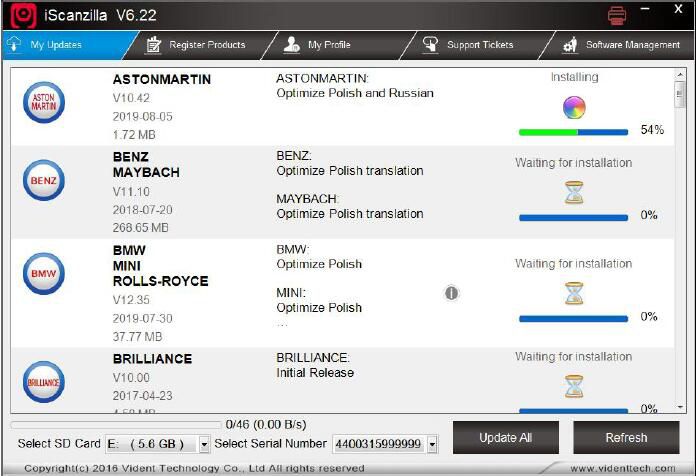Click the 54% progress label

click(652, 130)
